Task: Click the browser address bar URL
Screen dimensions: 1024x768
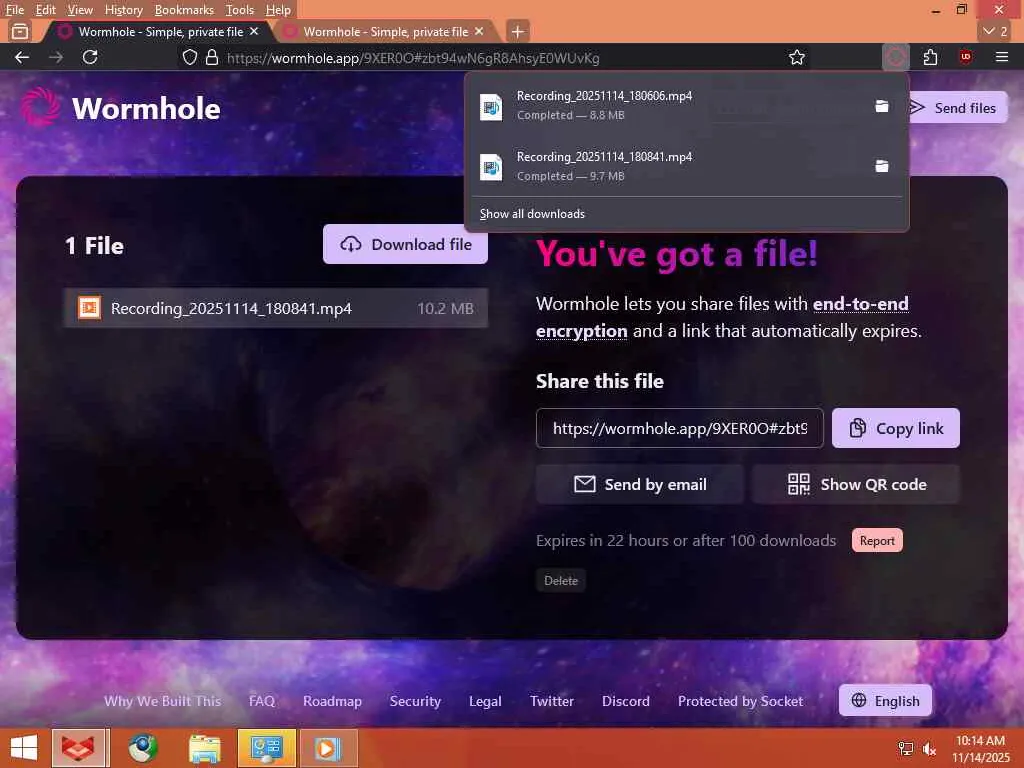Action: click(413, 58)
